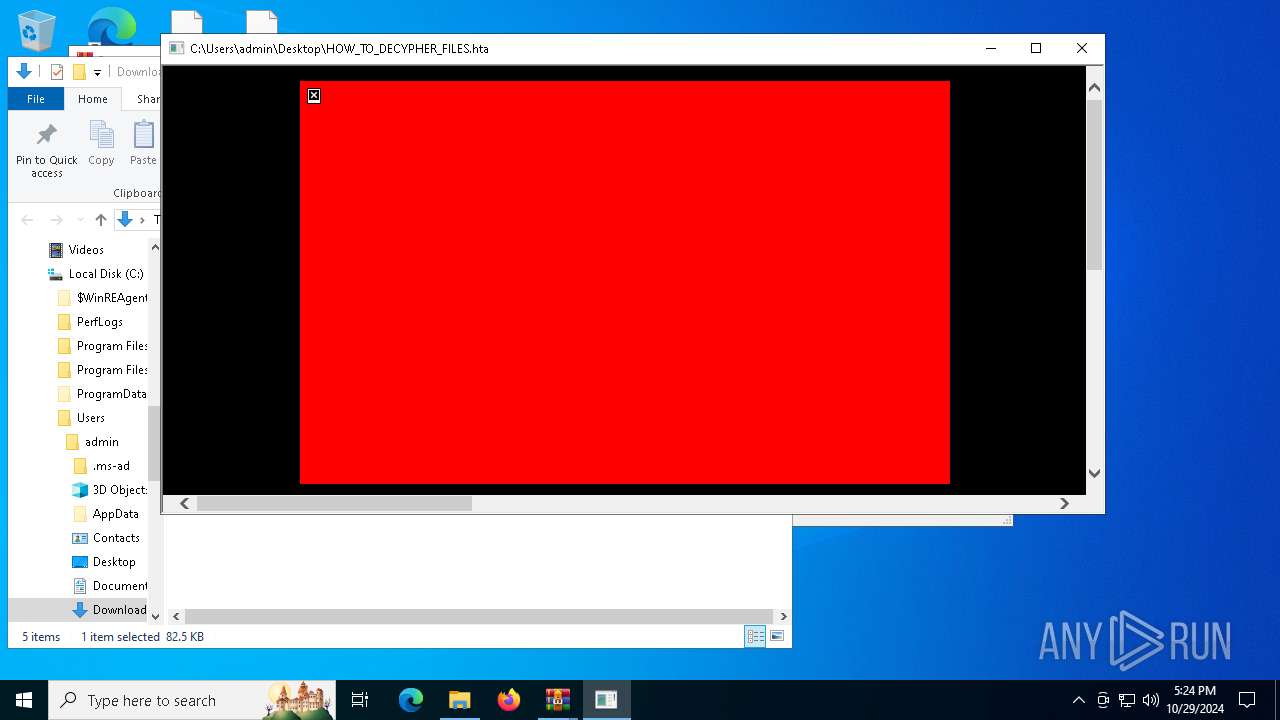Screen dimensions: 1280x720
Task: Select Videos in navigation tree
Action: pyautogui.click(x=86, y=250)
